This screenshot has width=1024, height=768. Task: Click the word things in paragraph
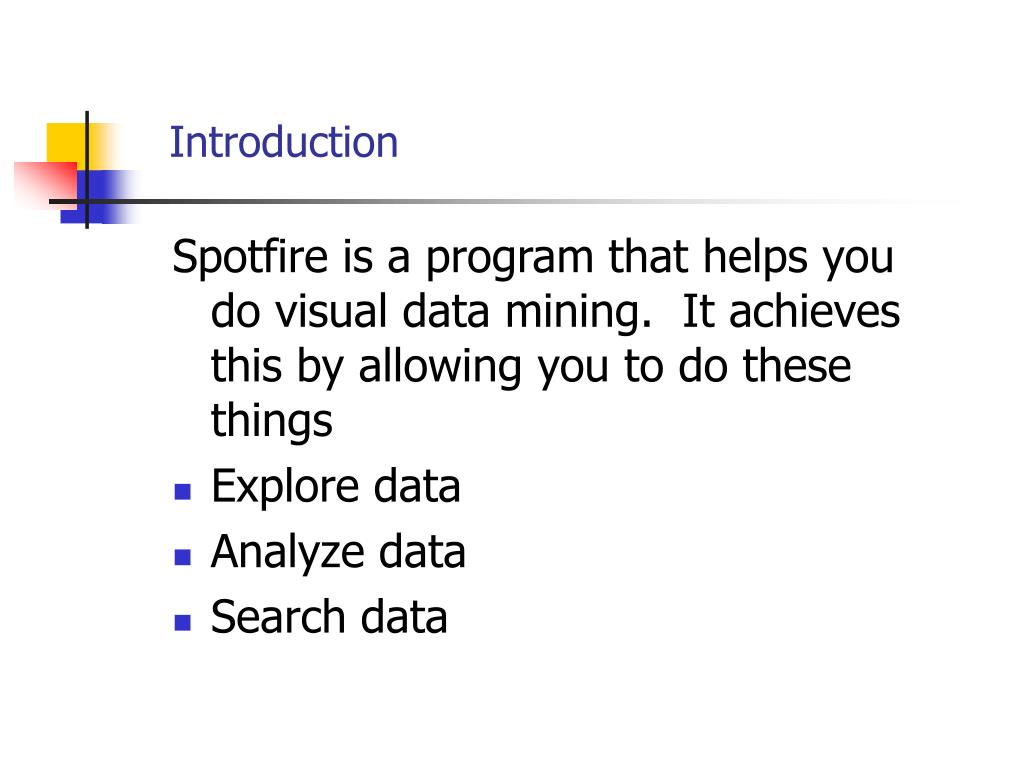(272, 420)
